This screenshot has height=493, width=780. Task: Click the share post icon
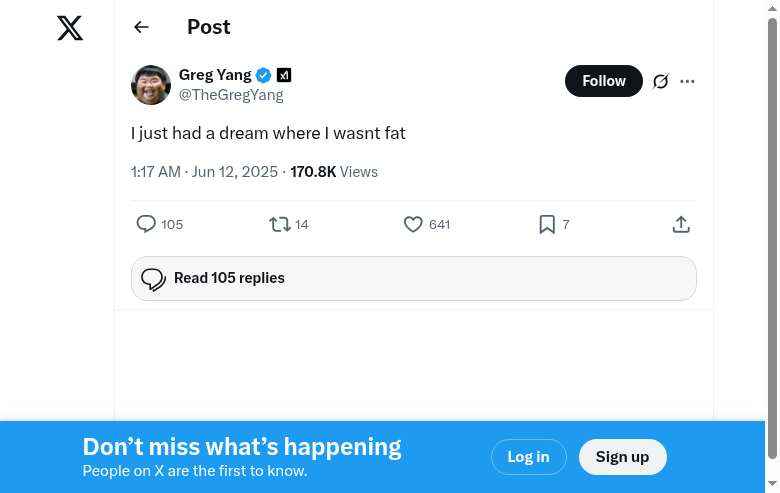tap(681, 224)
